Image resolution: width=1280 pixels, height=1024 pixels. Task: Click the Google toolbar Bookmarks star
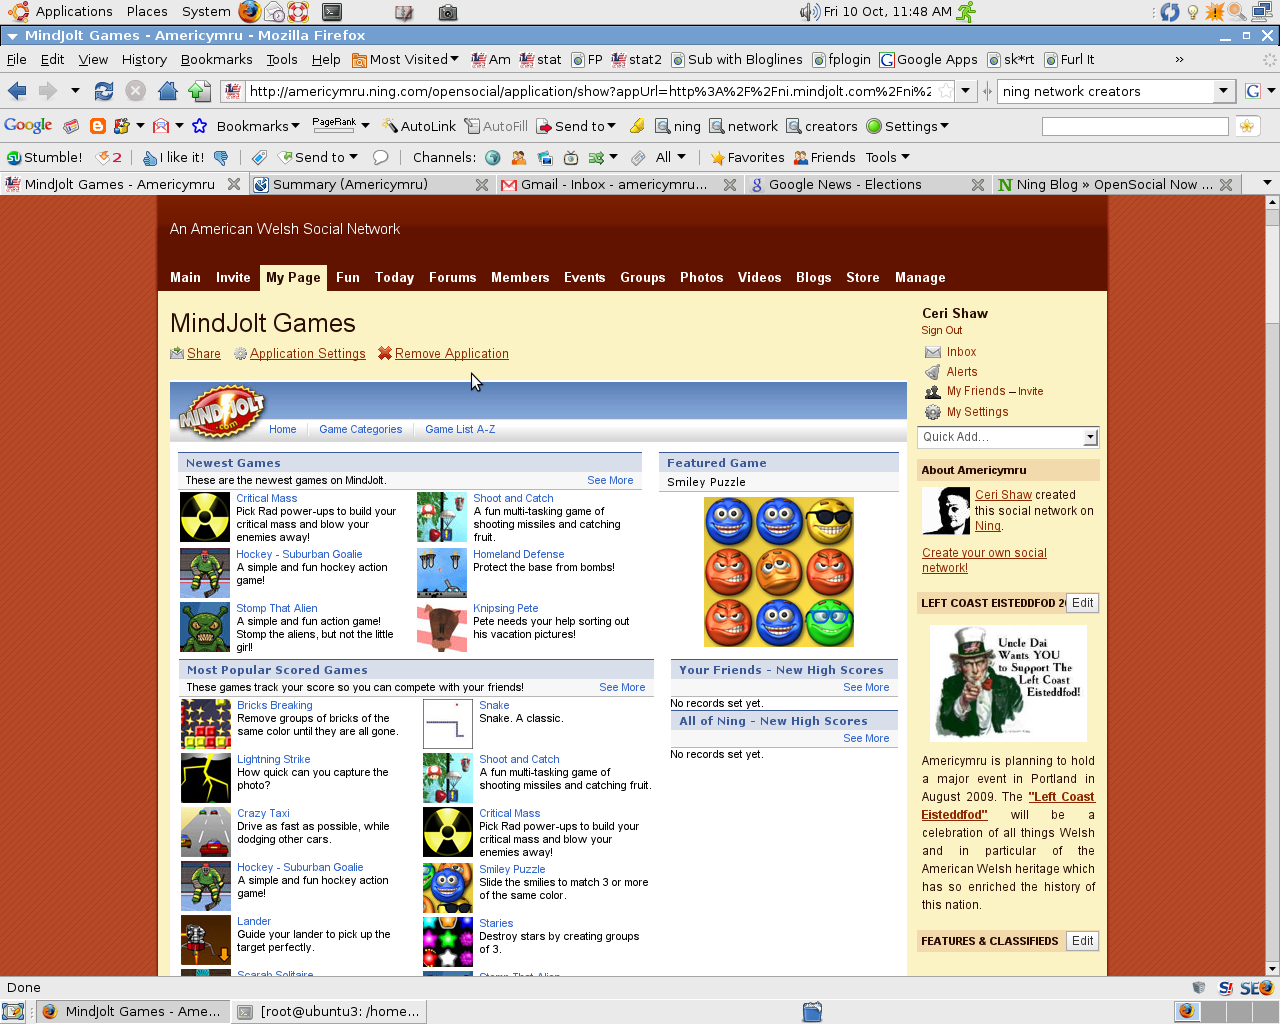click(x=199, y=126)
